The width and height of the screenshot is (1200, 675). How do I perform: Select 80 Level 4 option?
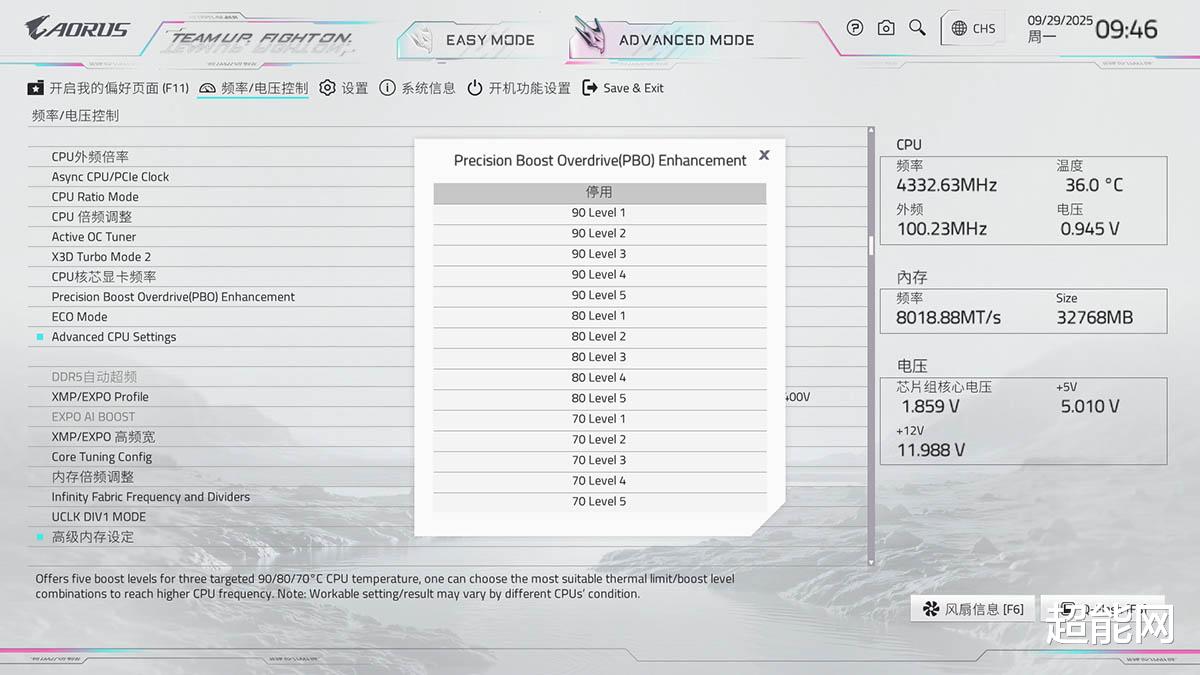pyautogui.click(x=600, y=378)
